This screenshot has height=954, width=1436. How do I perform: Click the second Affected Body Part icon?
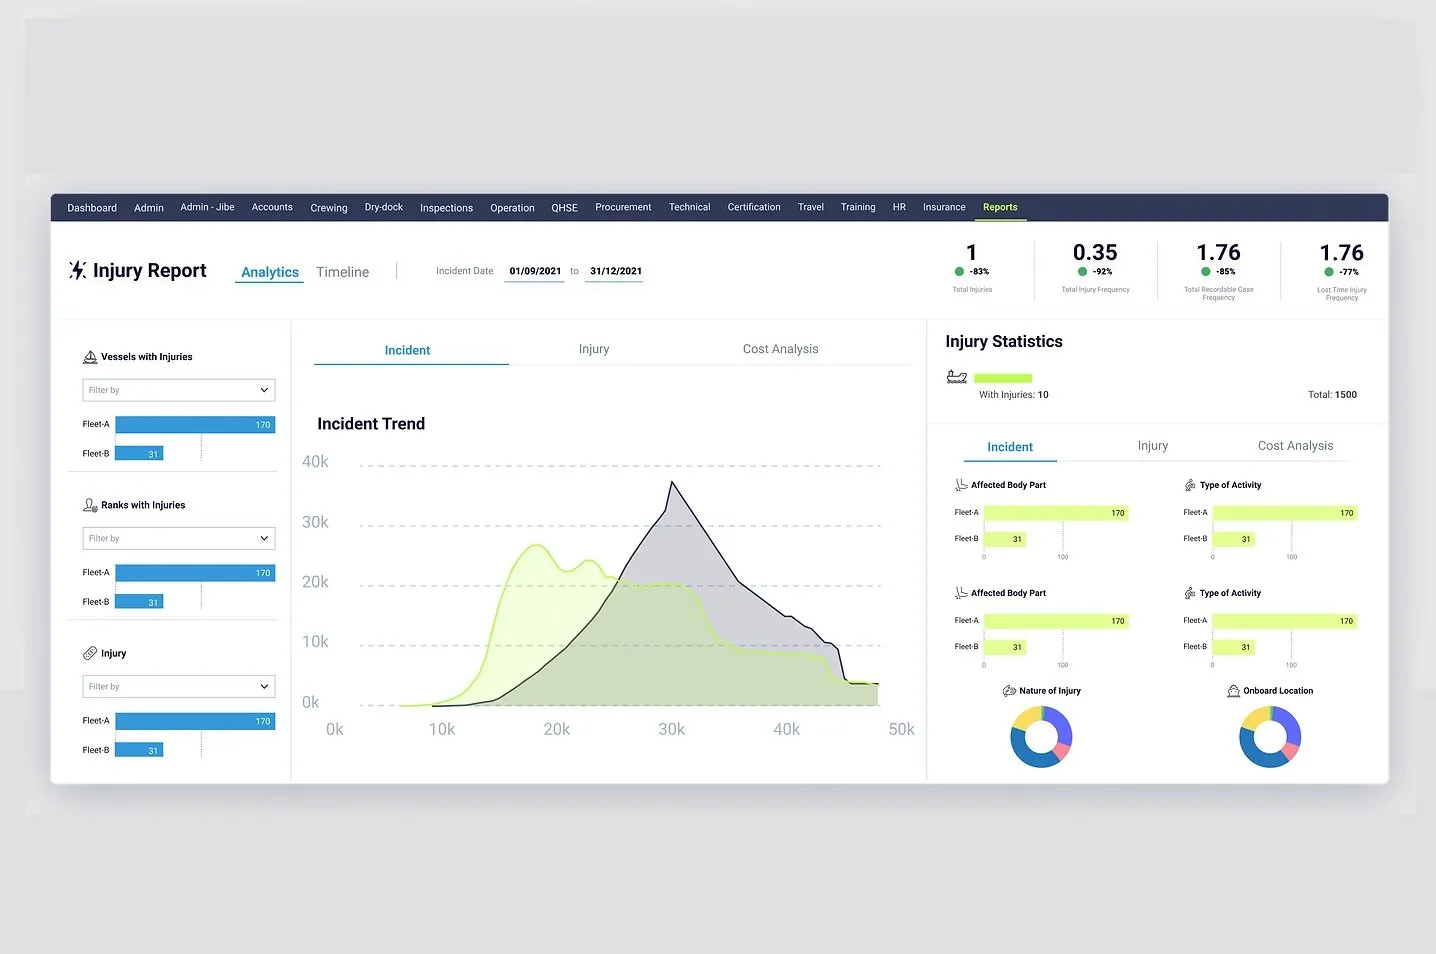click(961, 593)
